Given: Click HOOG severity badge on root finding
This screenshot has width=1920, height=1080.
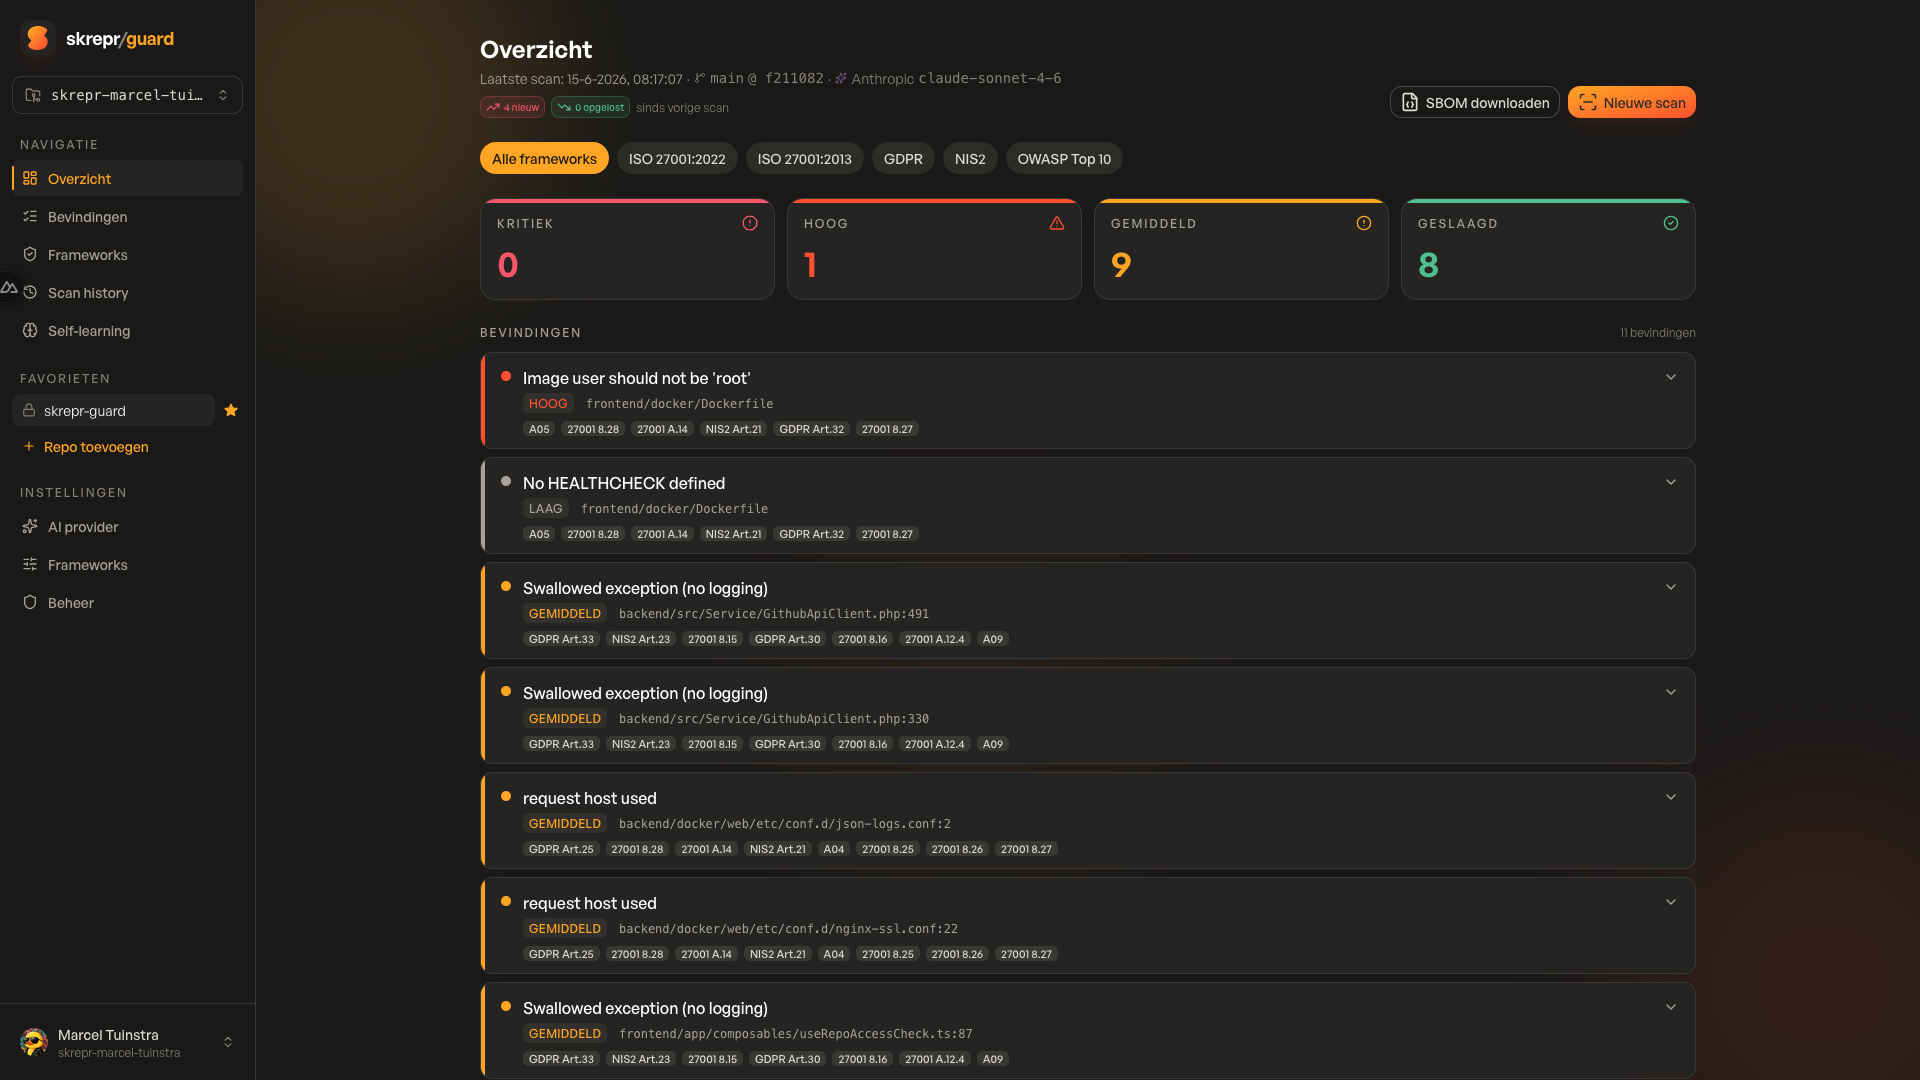Looking at the screenshot, I should coord(548,403).
